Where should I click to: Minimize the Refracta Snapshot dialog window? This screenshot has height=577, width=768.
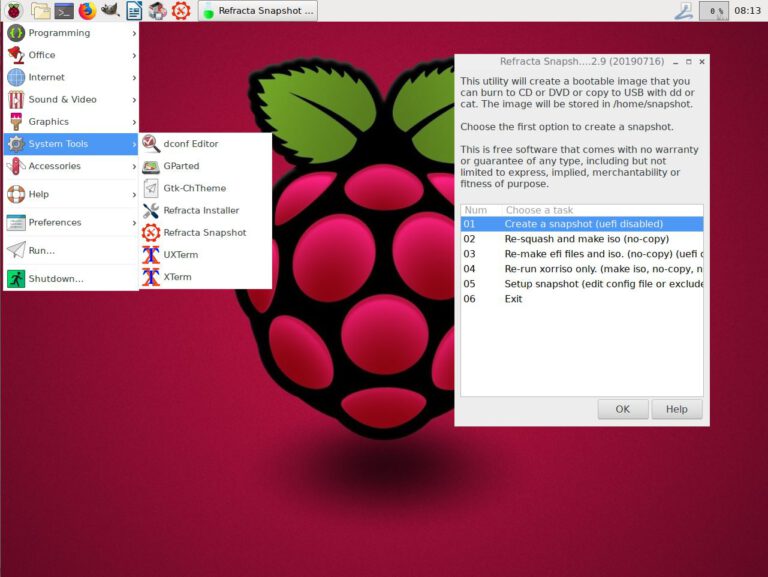(675, 62)
